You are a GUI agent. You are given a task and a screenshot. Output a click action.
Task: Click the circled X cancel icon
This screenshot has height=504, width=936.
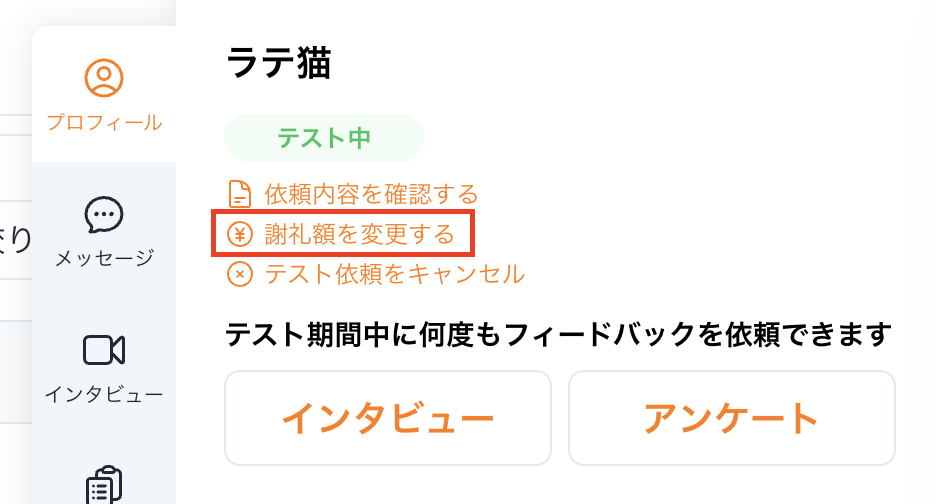(x=240, y=274)
